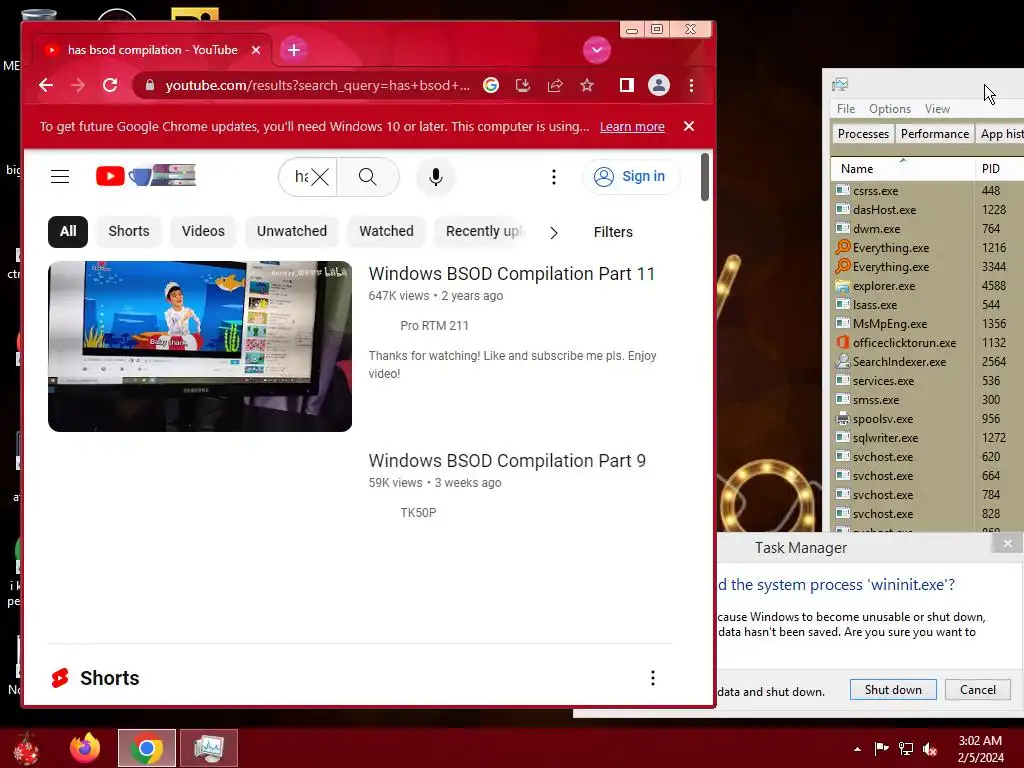1024x768 pixels.
Task: Open the Chrome tab search dropdown
Action: coord(596,50)
